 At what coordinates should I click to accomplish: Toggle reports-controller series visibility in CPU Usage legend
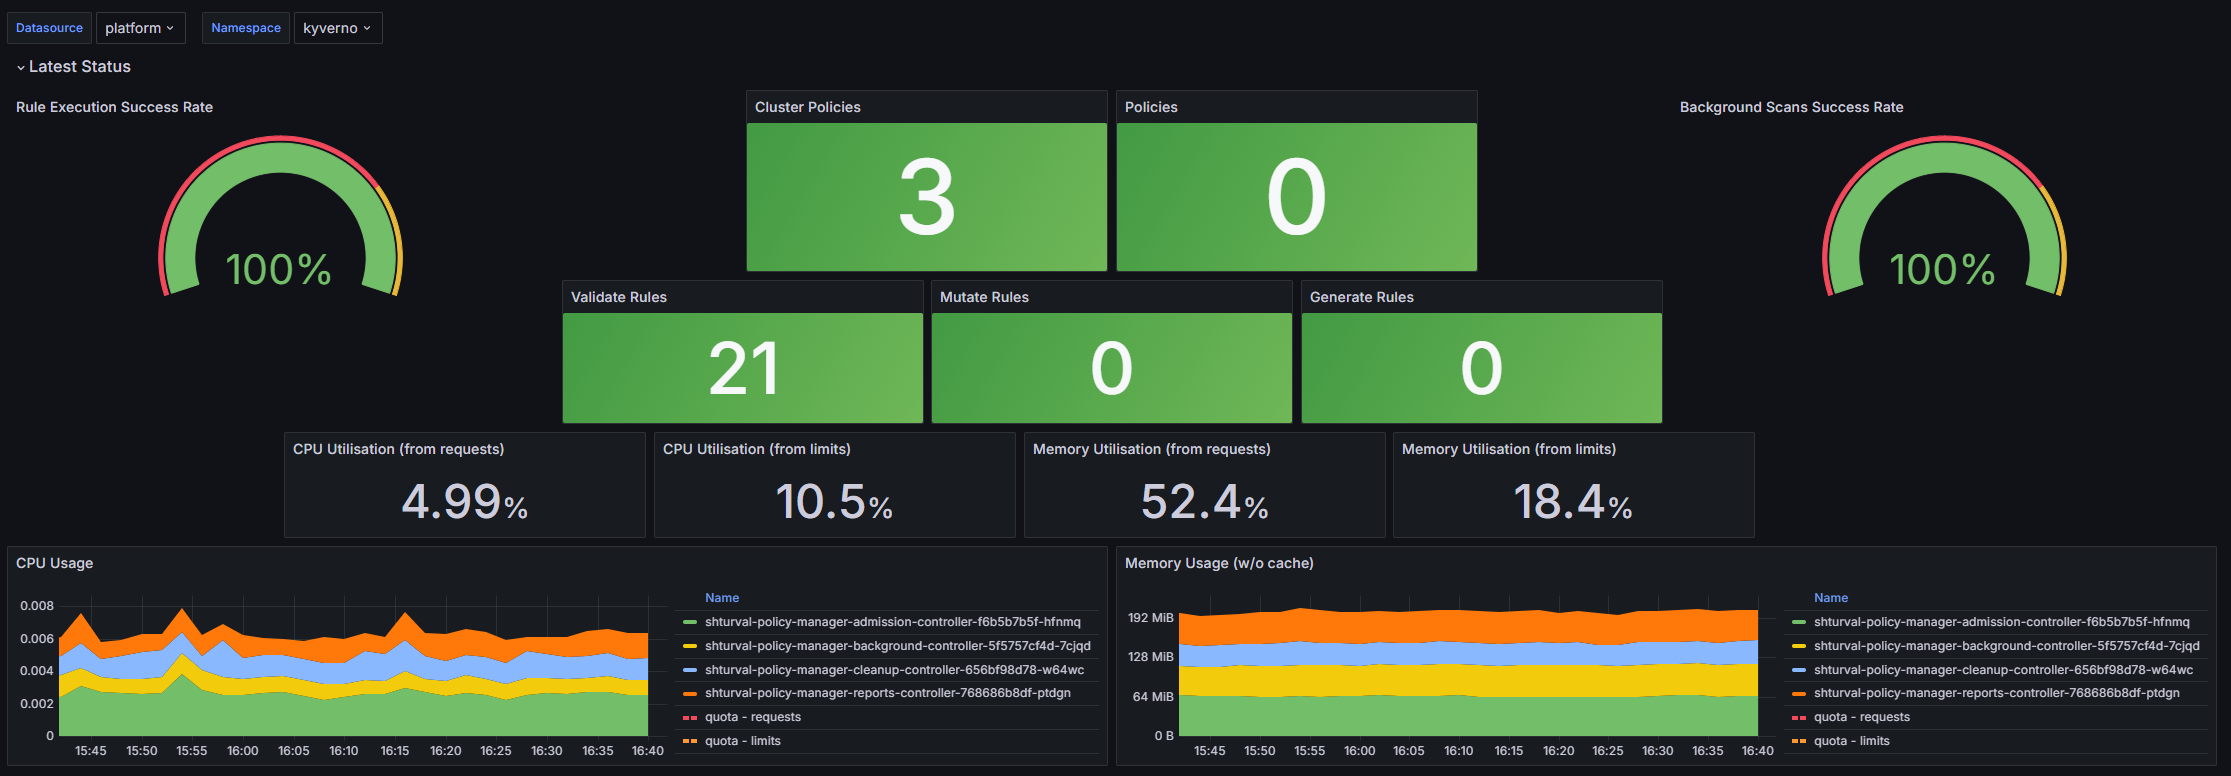(887, 693)
